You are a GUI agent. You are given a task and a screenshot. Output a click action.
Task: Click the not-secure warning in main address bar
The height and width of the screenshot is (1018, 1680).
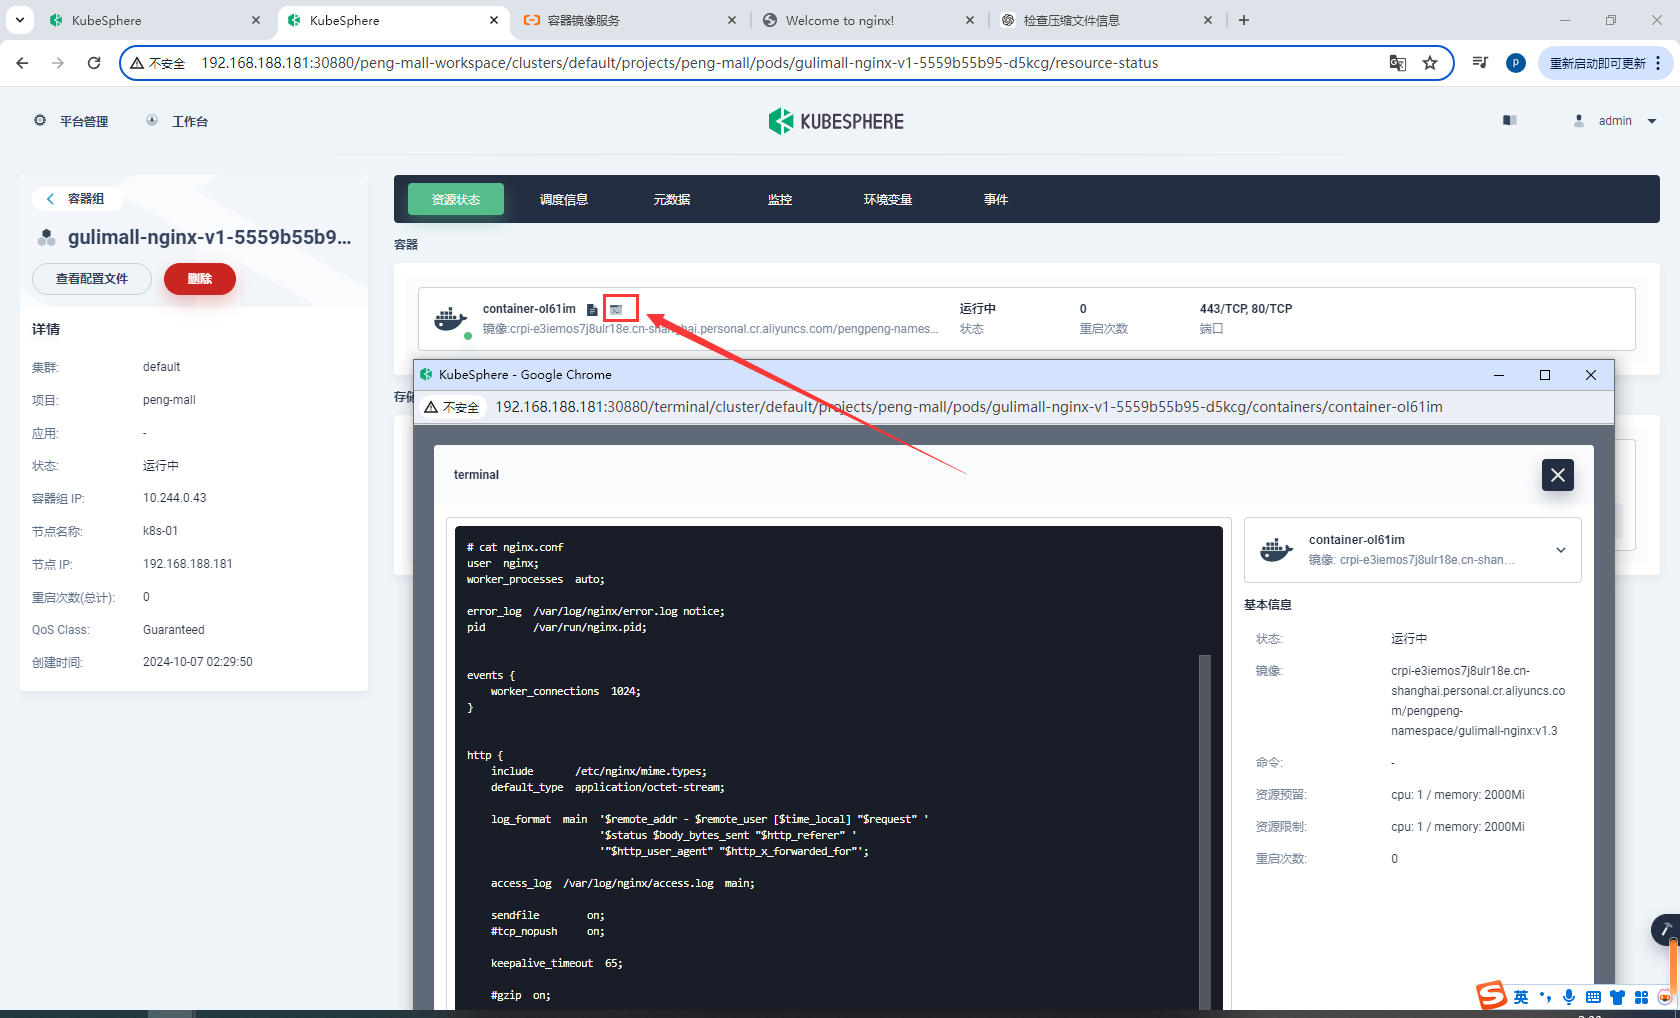pyautogui.click(x=158, y=63)
